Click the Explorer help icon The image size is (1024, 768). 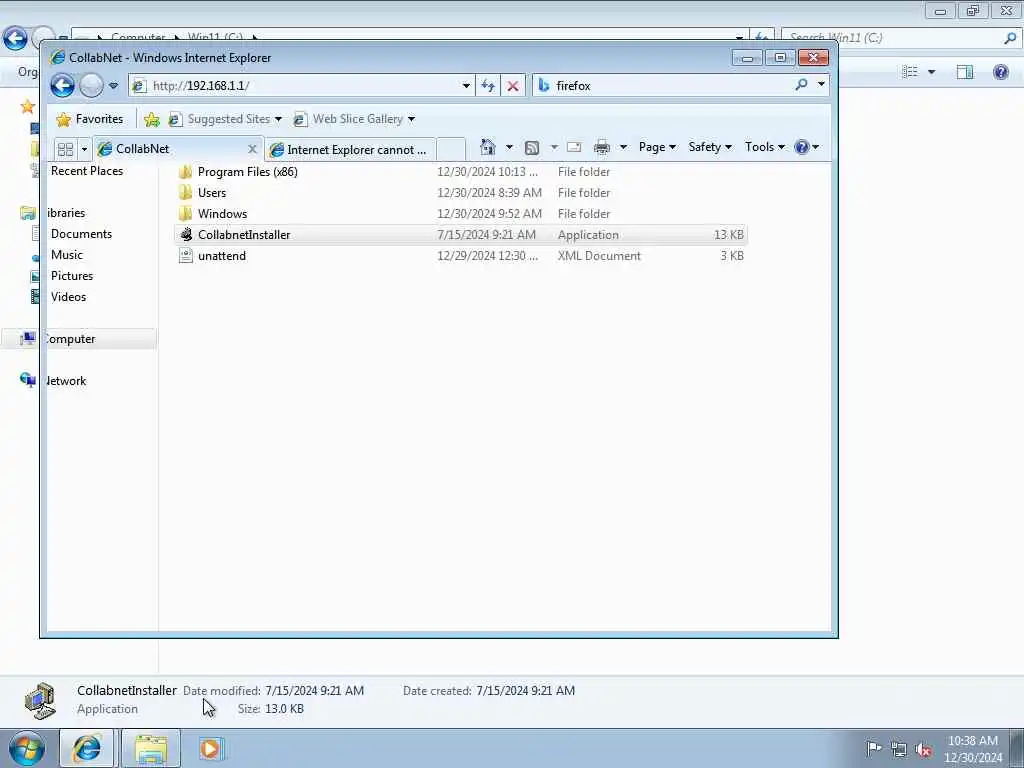point(1001,72)
